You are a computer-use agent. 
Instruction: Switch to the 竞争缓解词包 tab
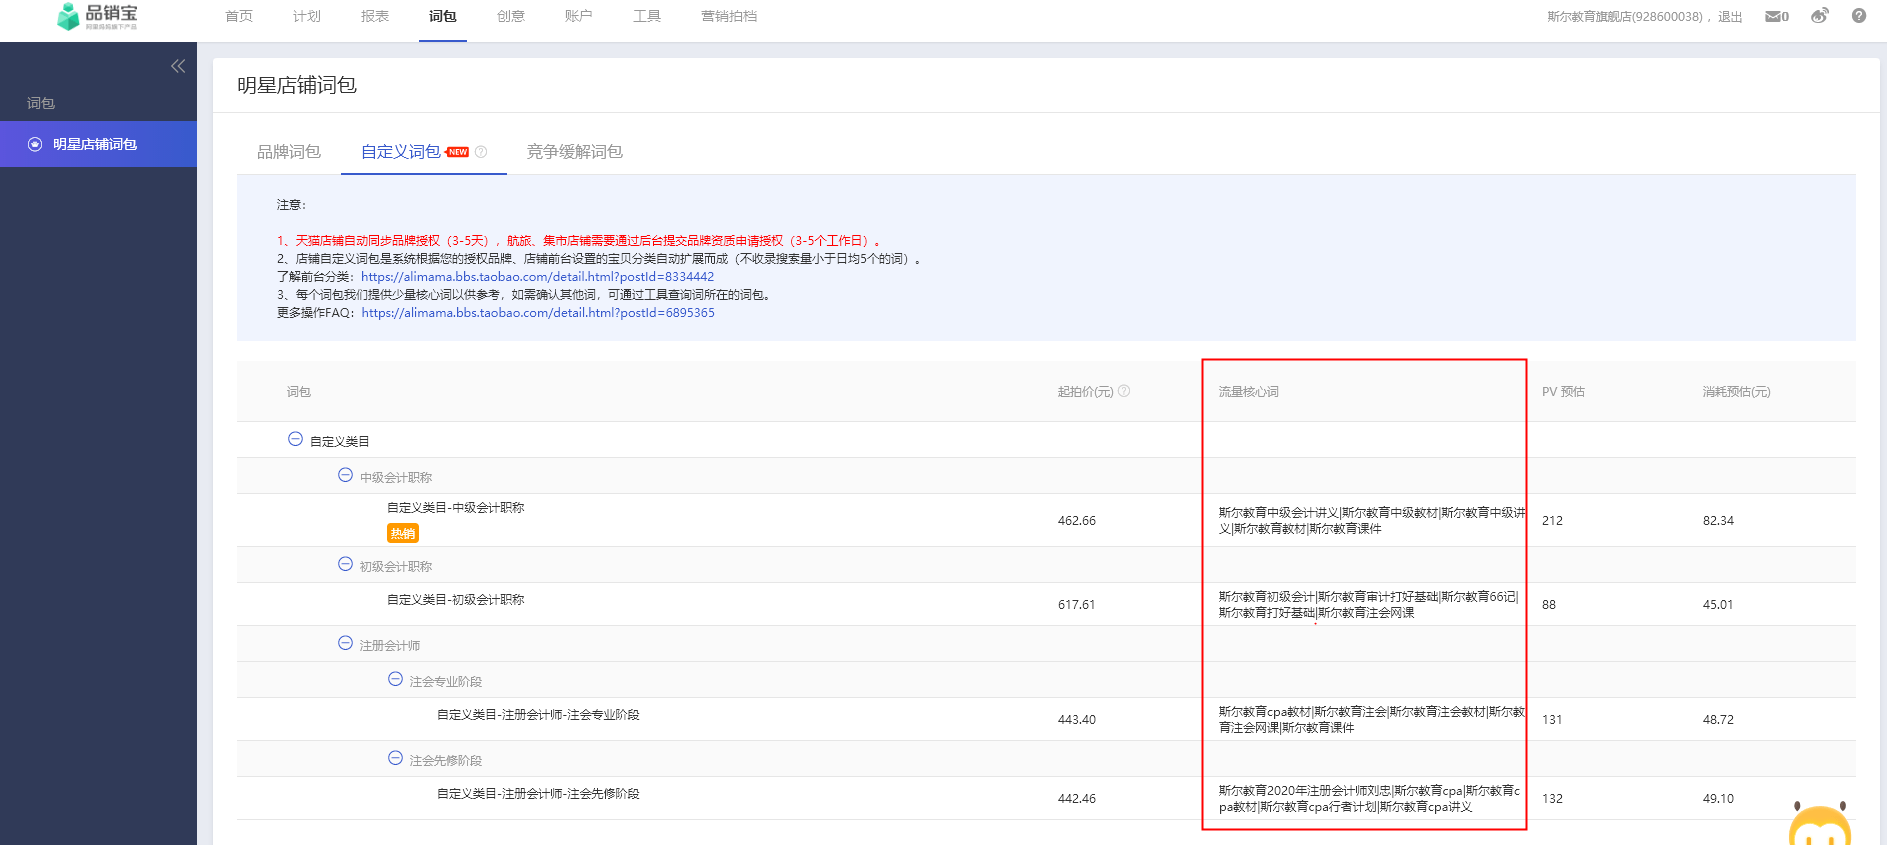click(x=575, y=152)
